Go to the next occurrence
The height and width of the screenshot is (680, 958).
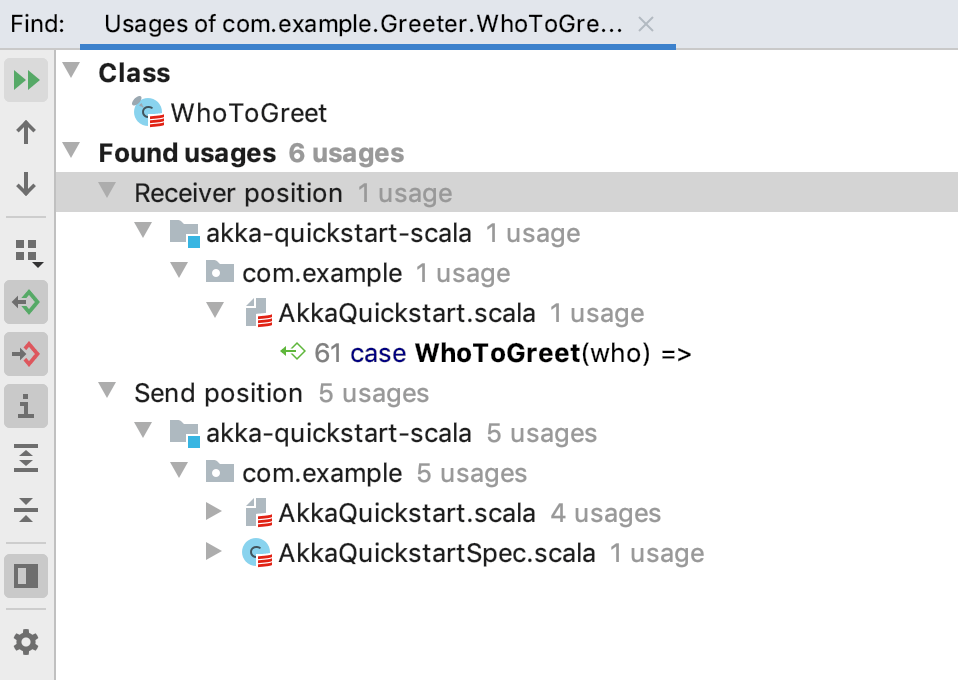[24, 186]
